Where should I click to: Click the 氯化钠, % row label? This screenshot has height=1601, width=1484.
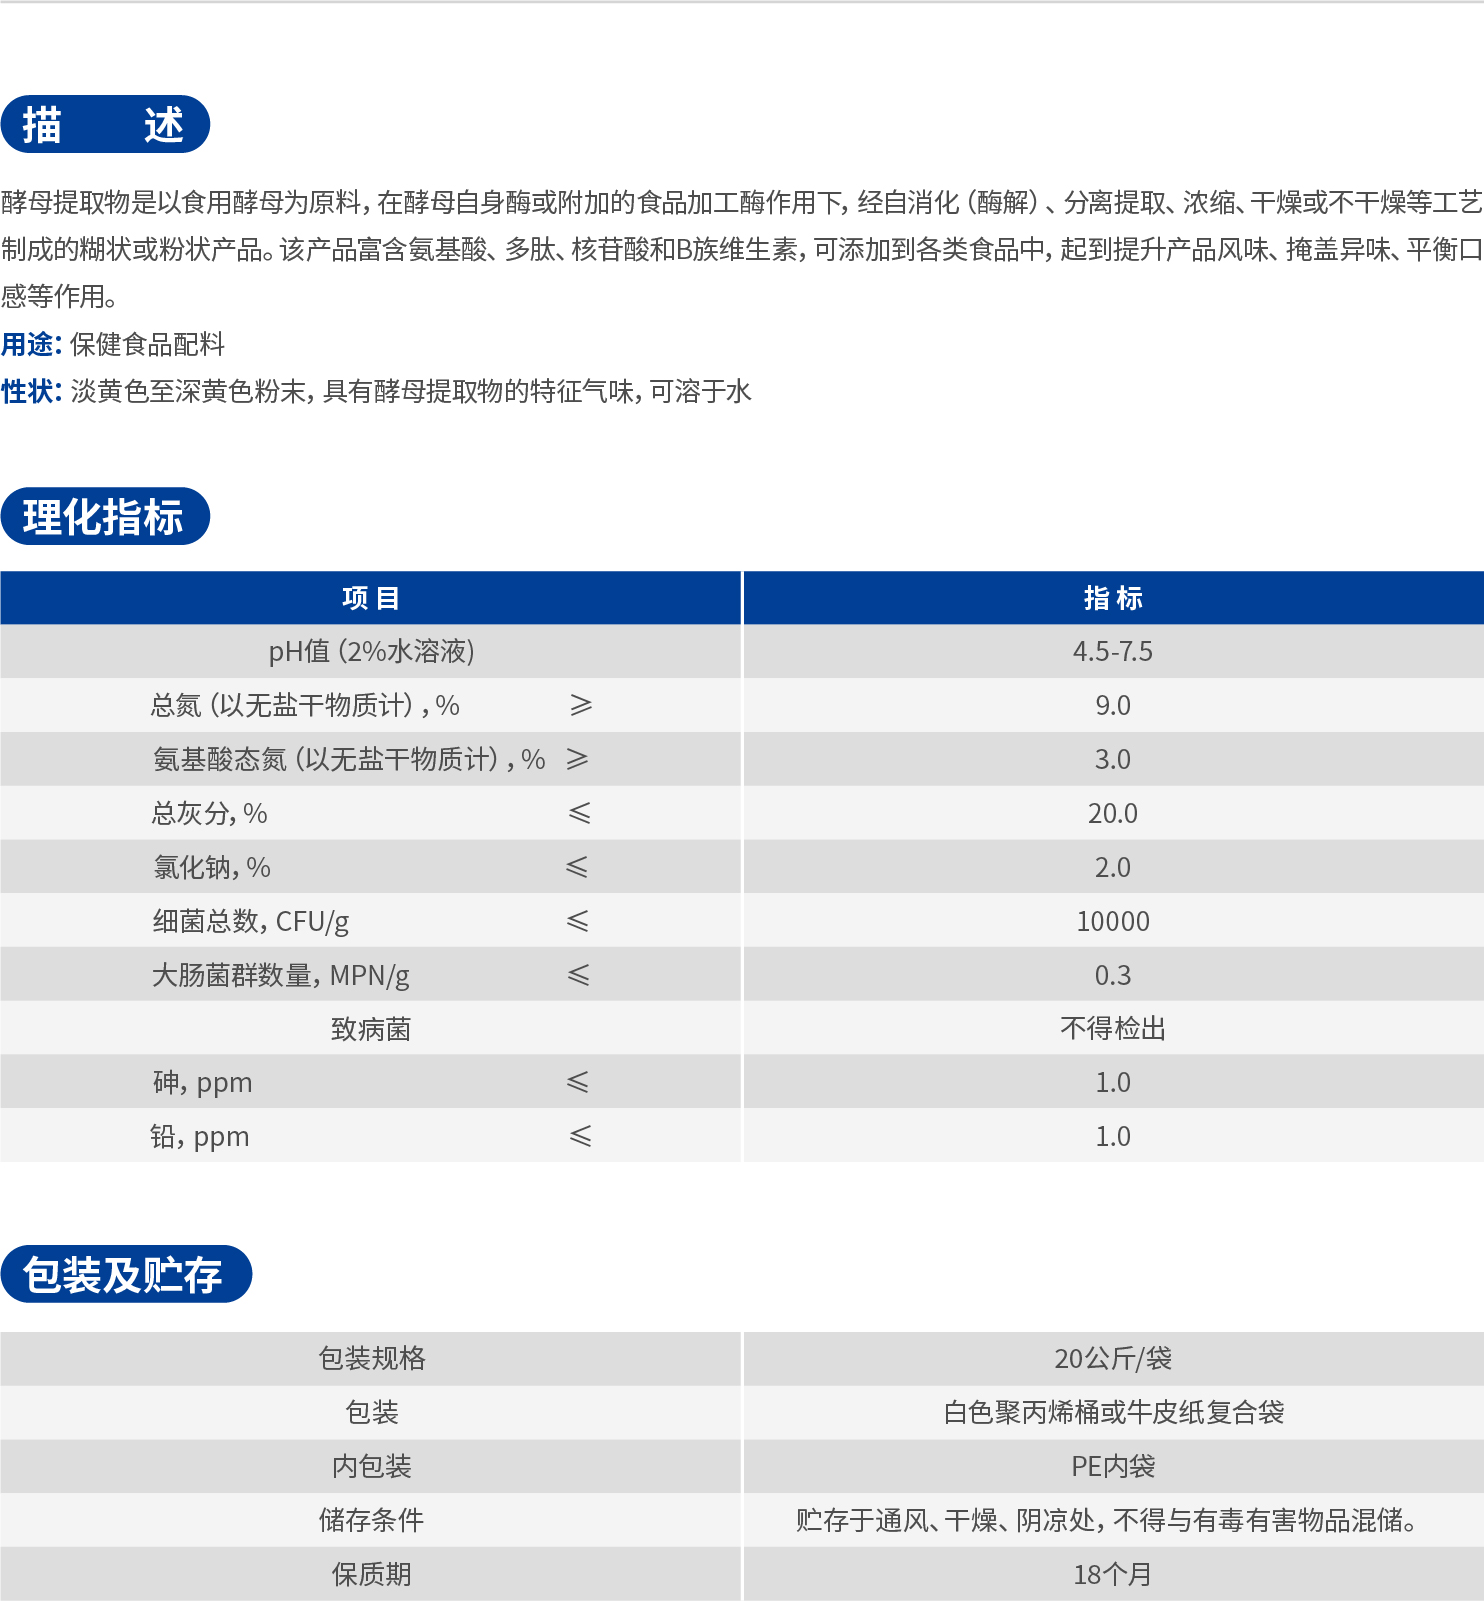click(x=212, y=868)
